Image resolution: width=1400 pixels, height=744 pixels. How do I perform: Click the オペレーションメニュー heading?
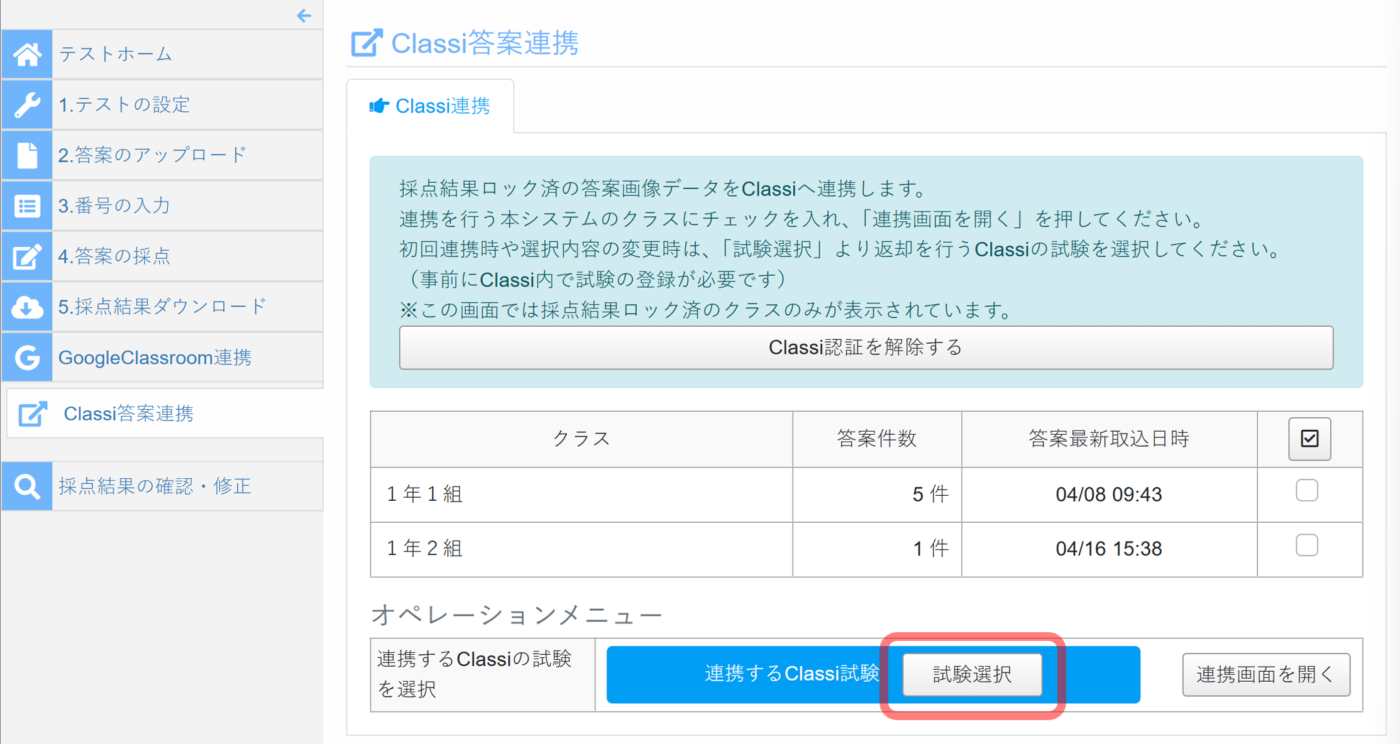pos(516,614)
